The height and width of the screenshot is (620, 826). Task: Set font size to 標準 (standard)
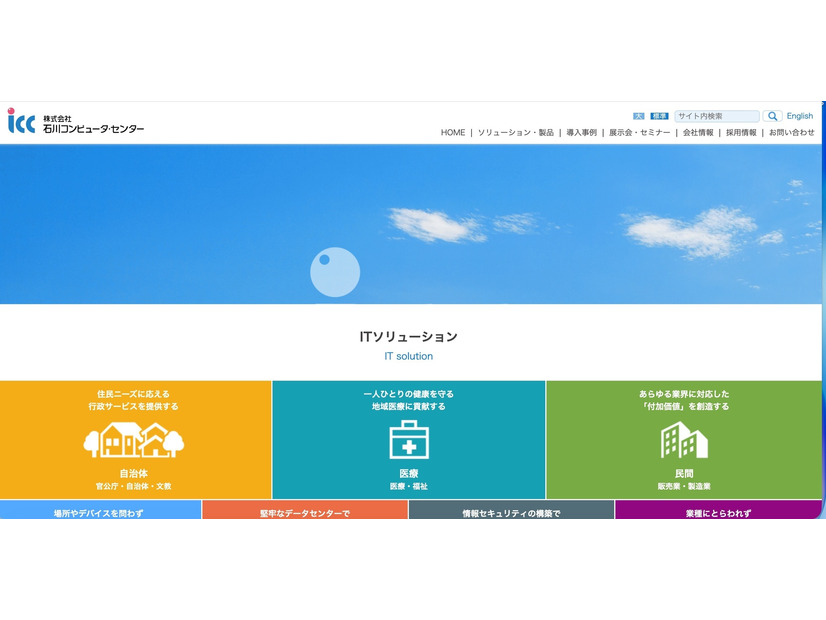[659, 116]
